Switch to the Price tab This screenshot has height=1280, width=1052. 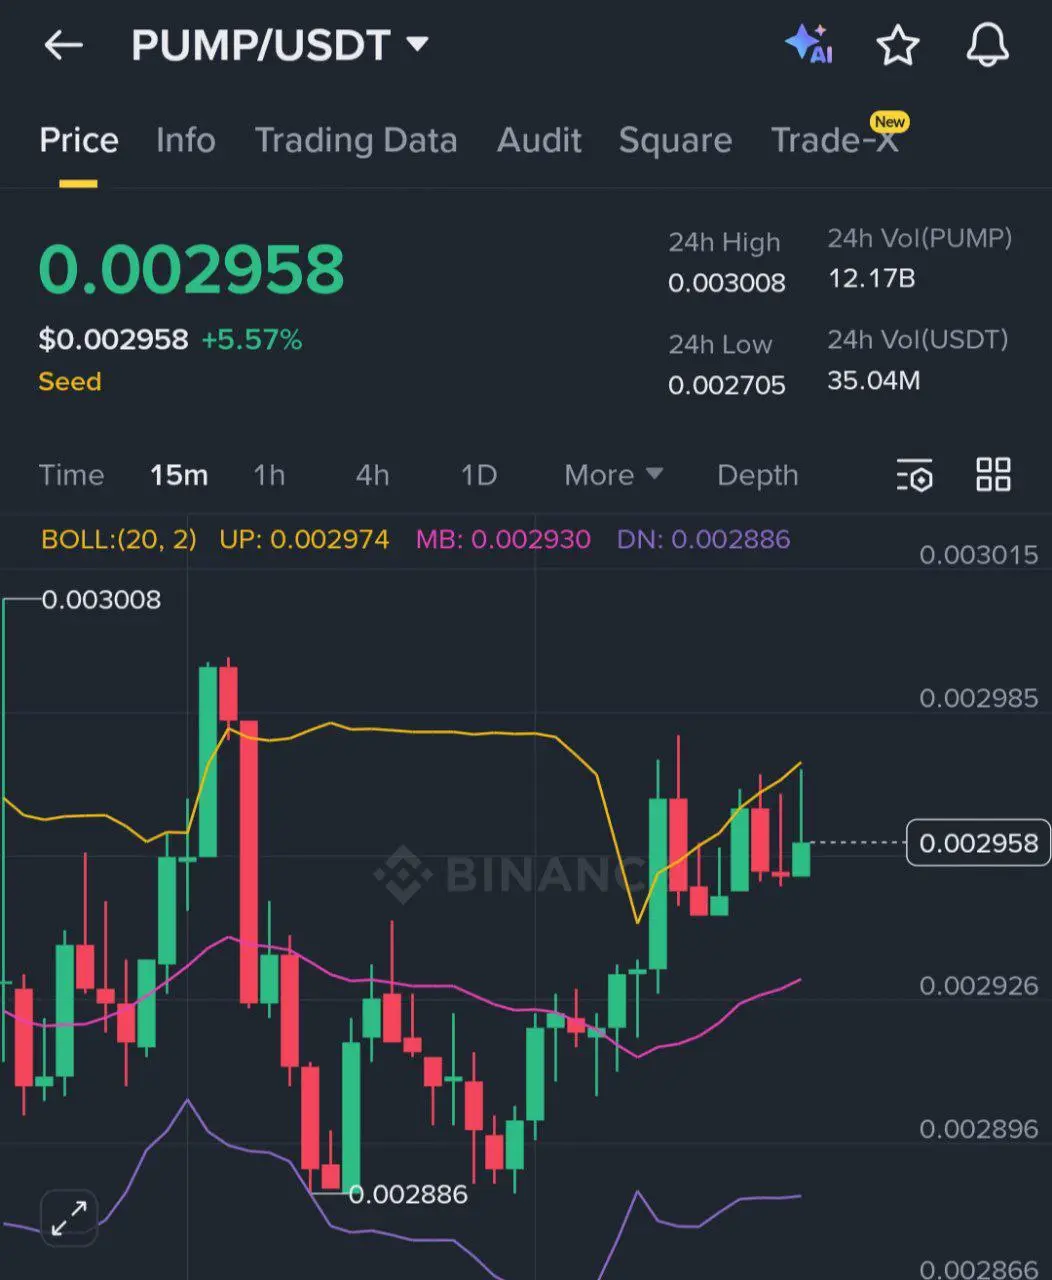click(79, 140)
